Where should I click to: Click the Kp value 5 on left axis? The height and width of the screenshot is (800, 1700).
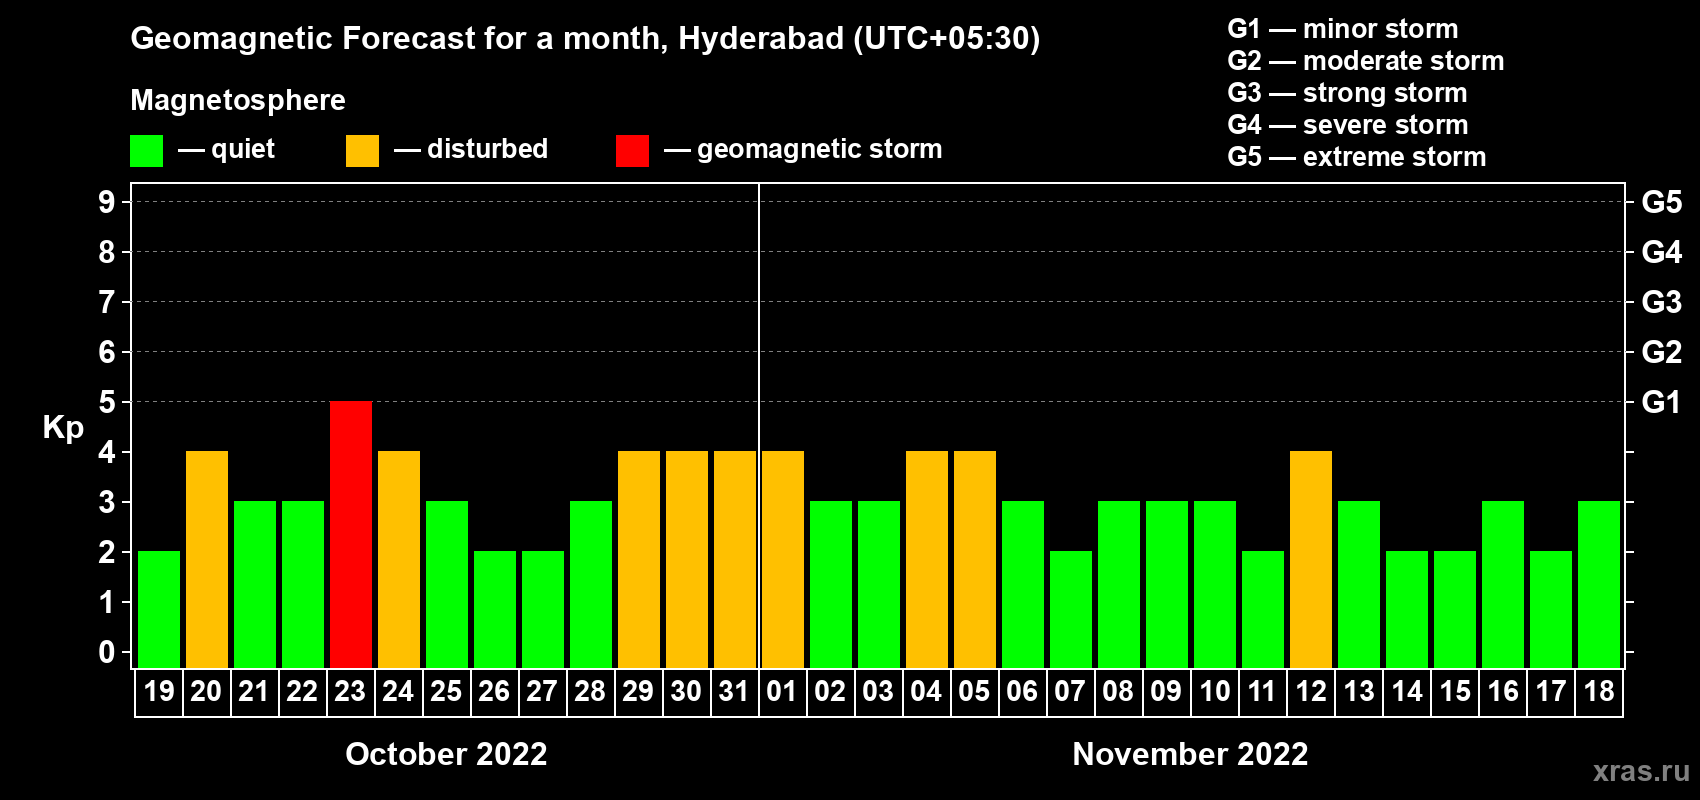[107, 402]
